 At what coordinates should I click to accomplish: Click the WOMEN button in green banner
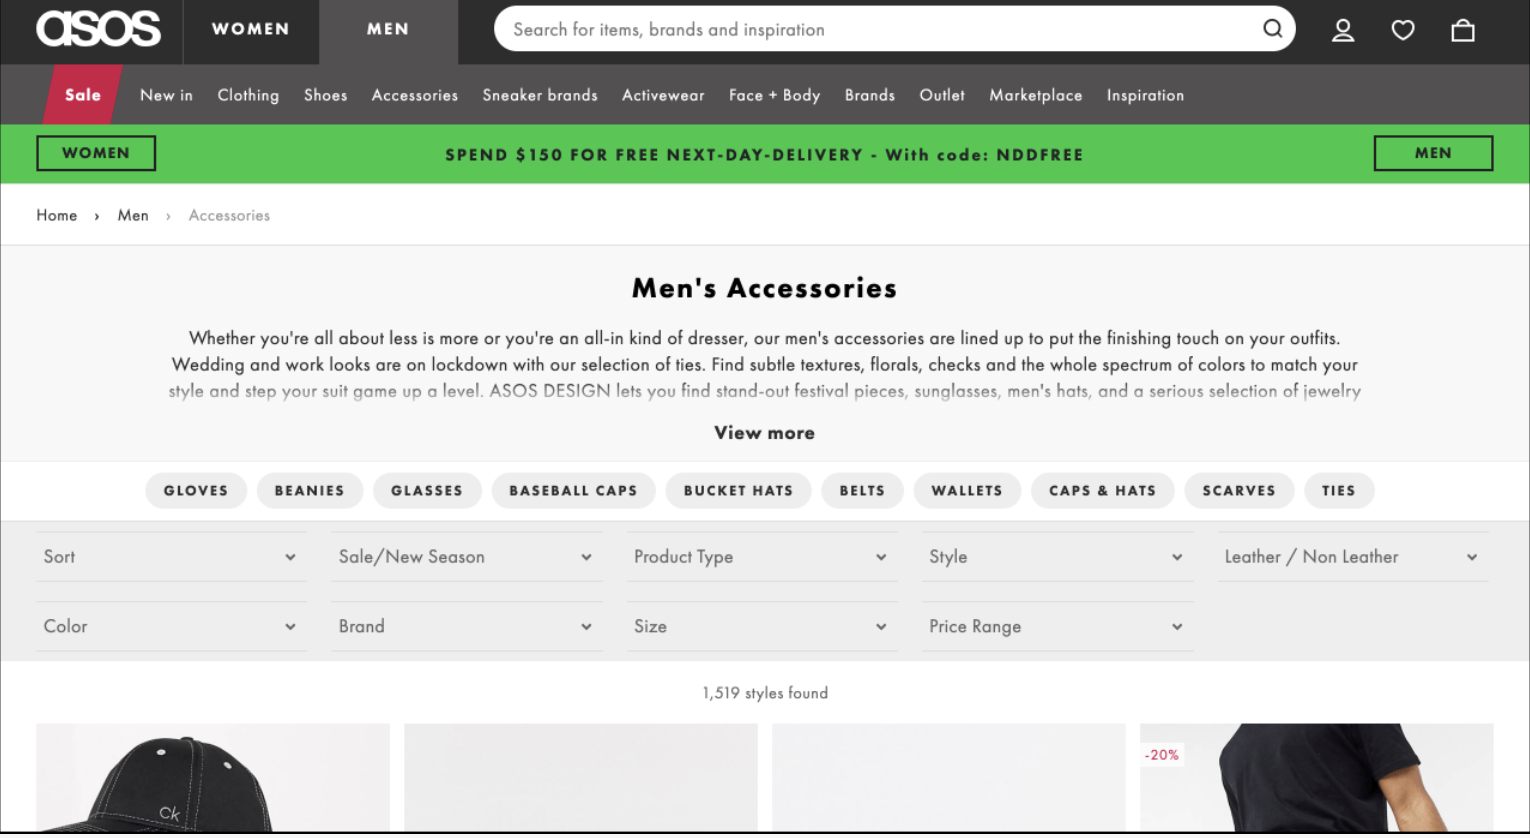[96, 153]
